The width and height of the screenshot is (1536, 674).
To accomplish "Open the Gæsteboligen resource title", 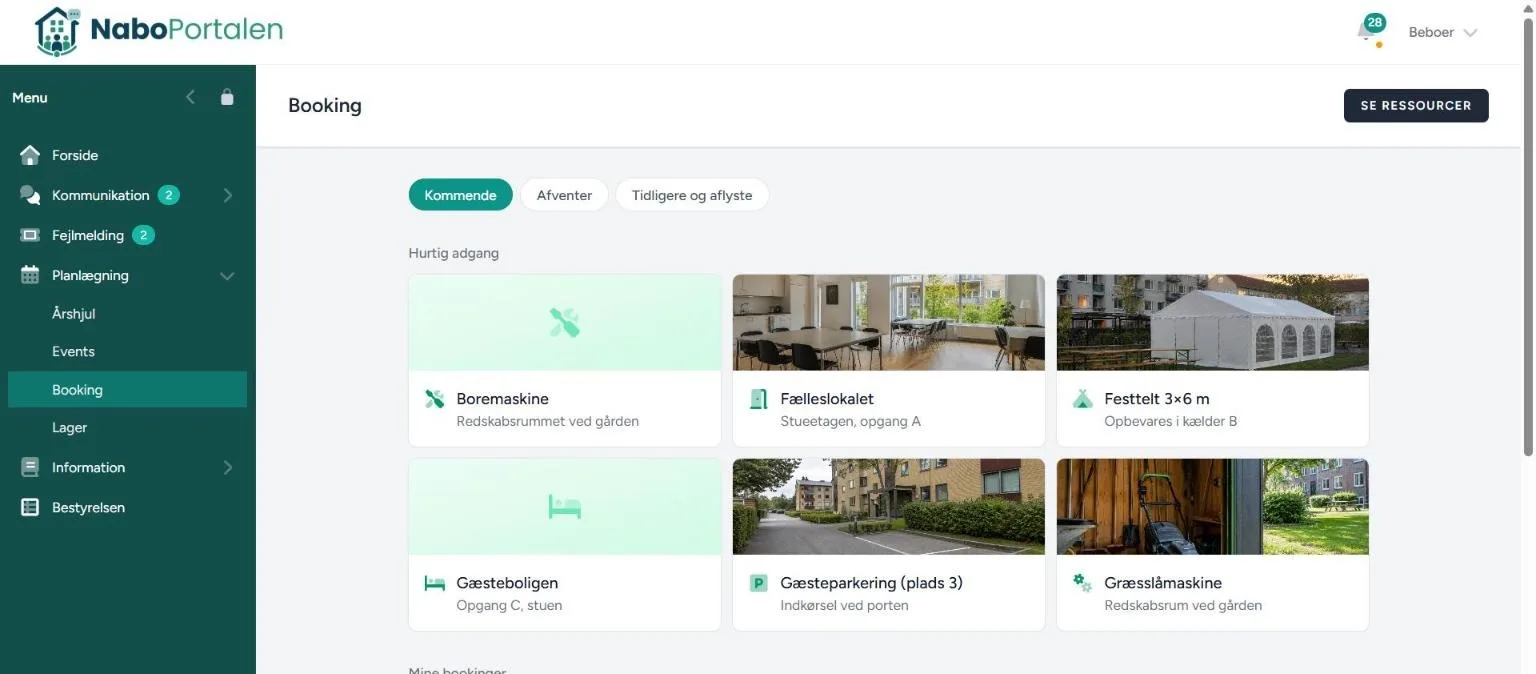I will click(507, 583).
